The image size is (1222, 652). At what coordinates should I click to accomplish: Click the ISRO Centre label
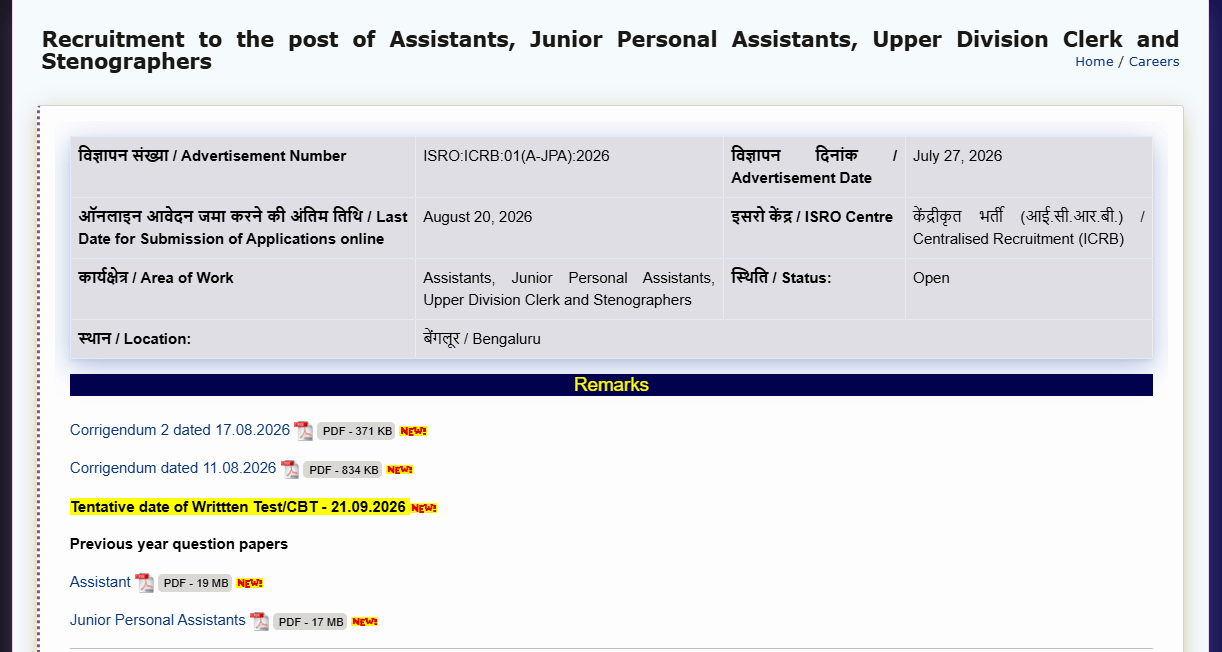(812, 217)
